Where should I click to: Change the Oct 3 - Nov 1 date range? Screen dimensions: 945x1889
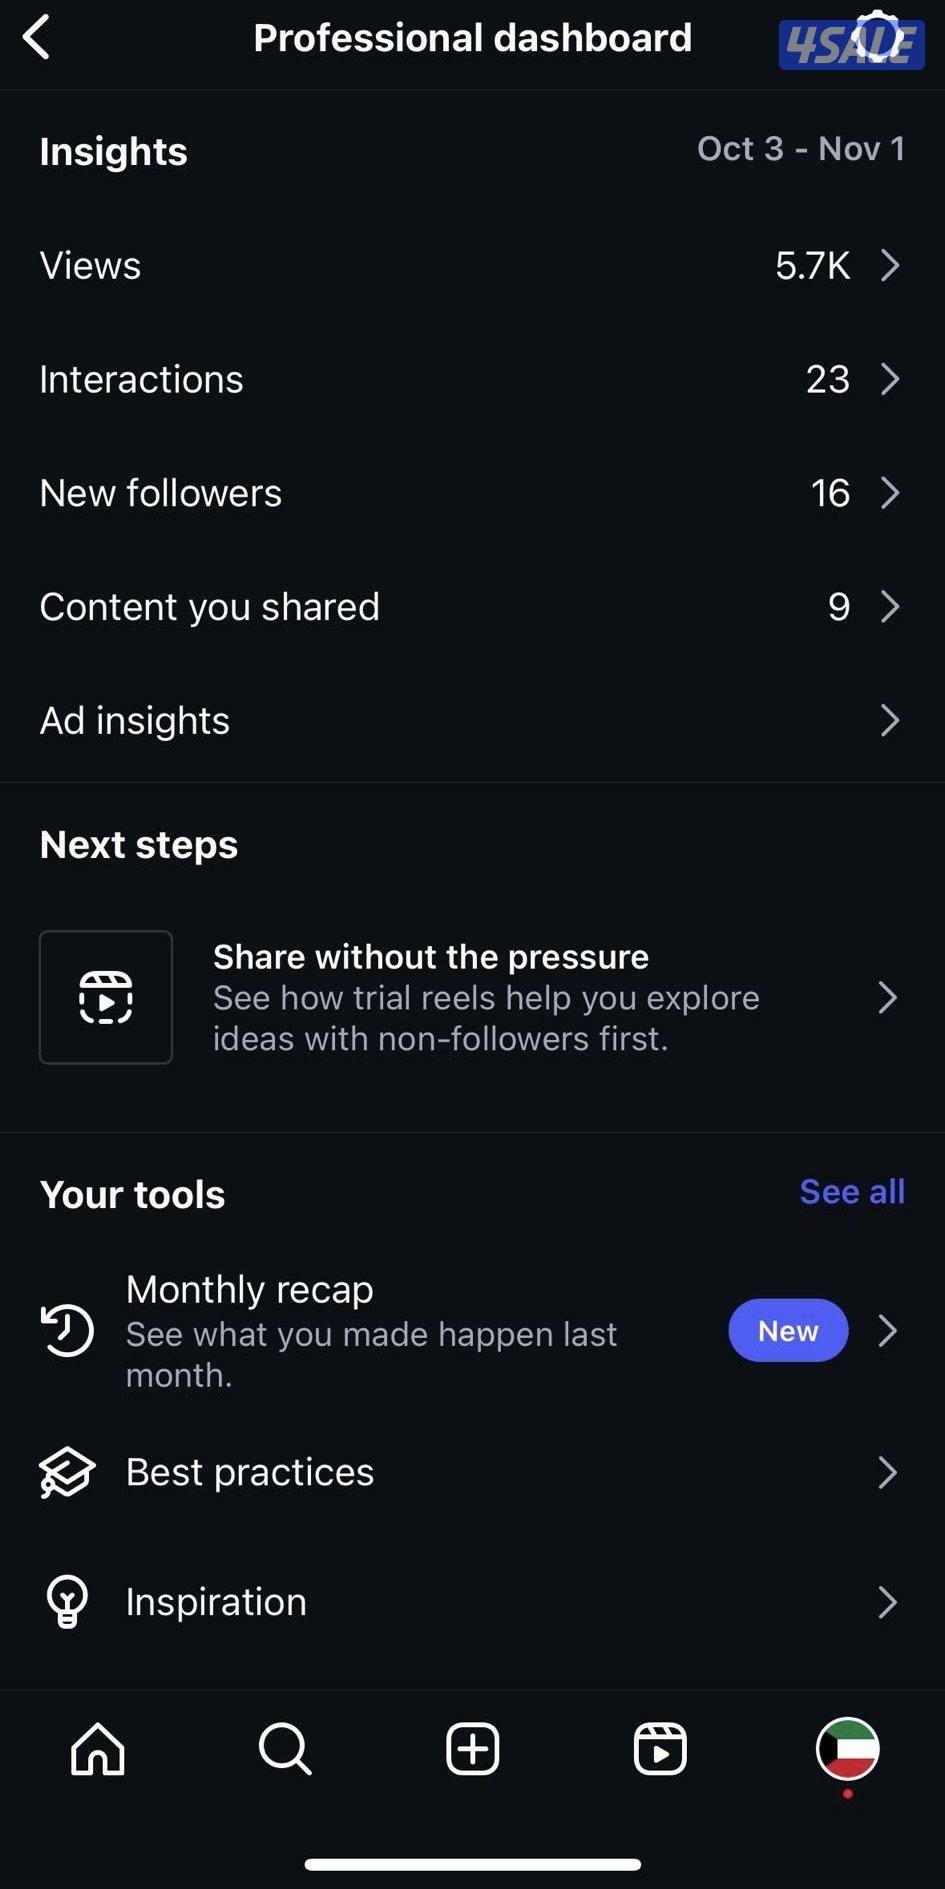pyautogui.click(x=800, y=149)
